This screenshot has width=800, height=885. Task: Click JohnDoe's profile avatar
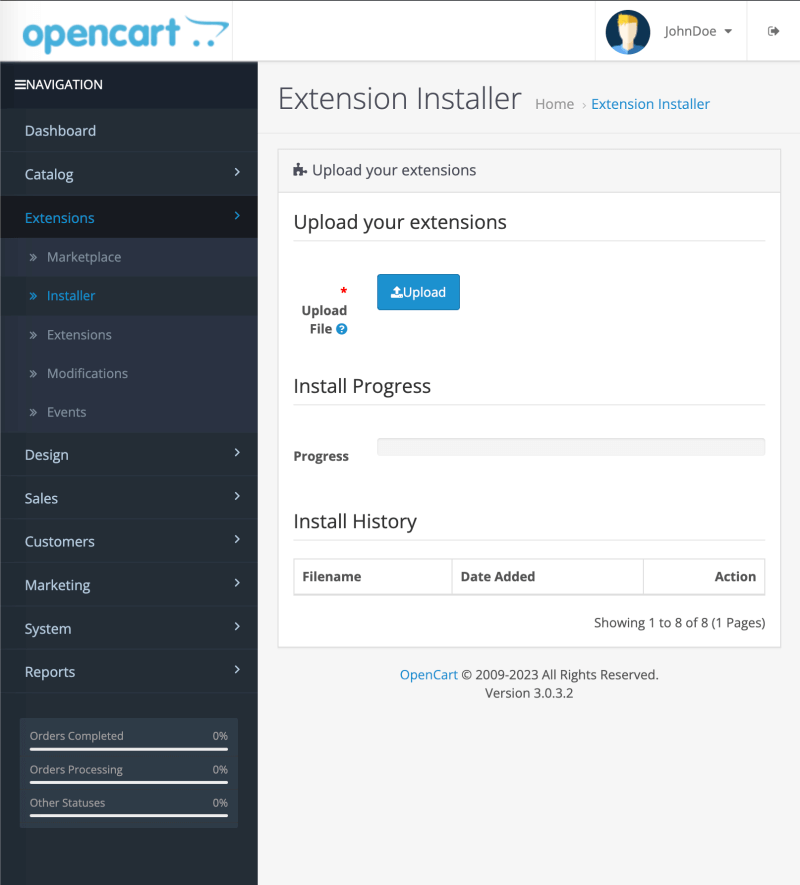pos(627,32)
